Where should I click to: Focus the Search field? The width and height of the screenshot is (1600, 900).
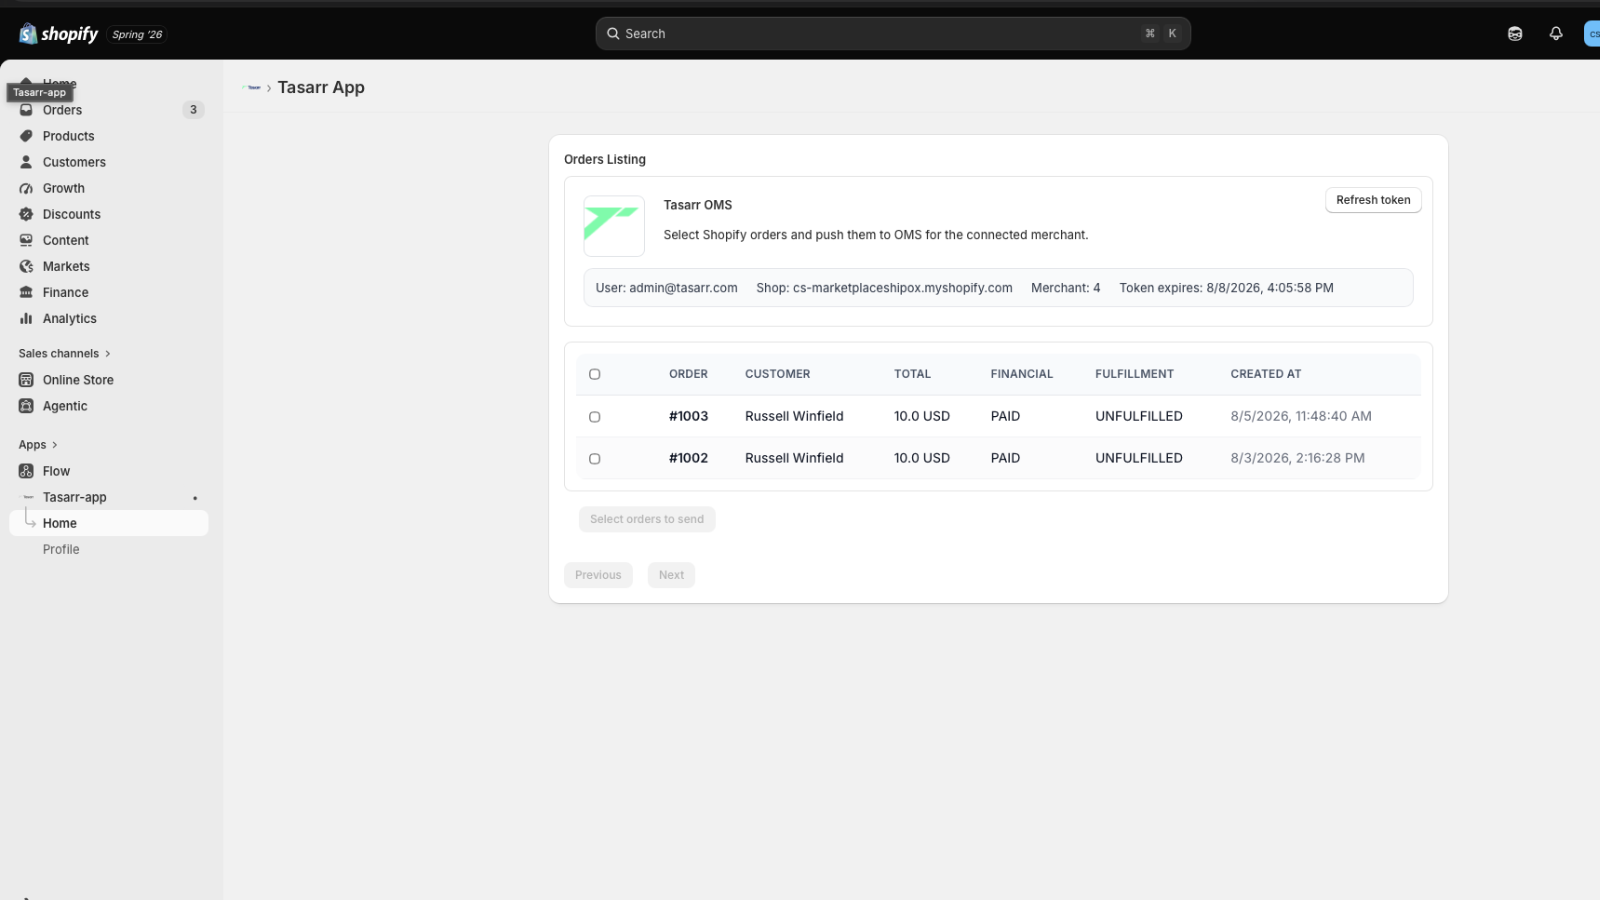tap(893, 34)
